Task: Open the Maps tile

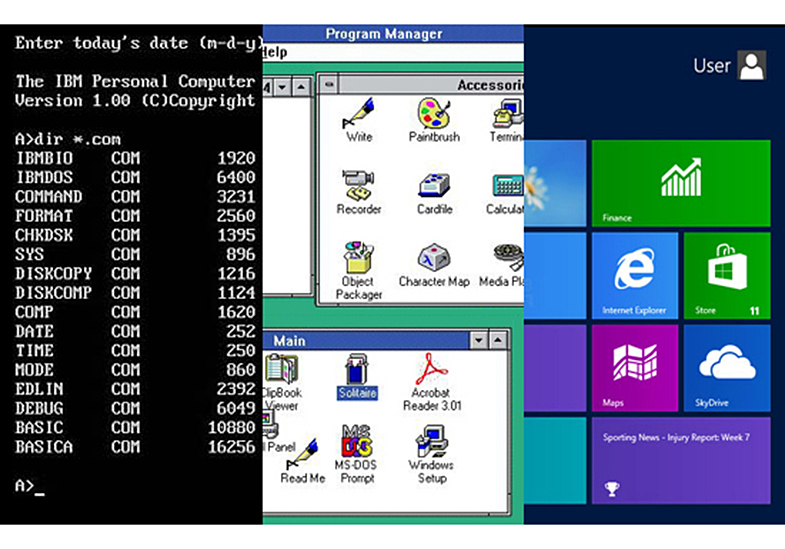Action: [x=635, y=368]
